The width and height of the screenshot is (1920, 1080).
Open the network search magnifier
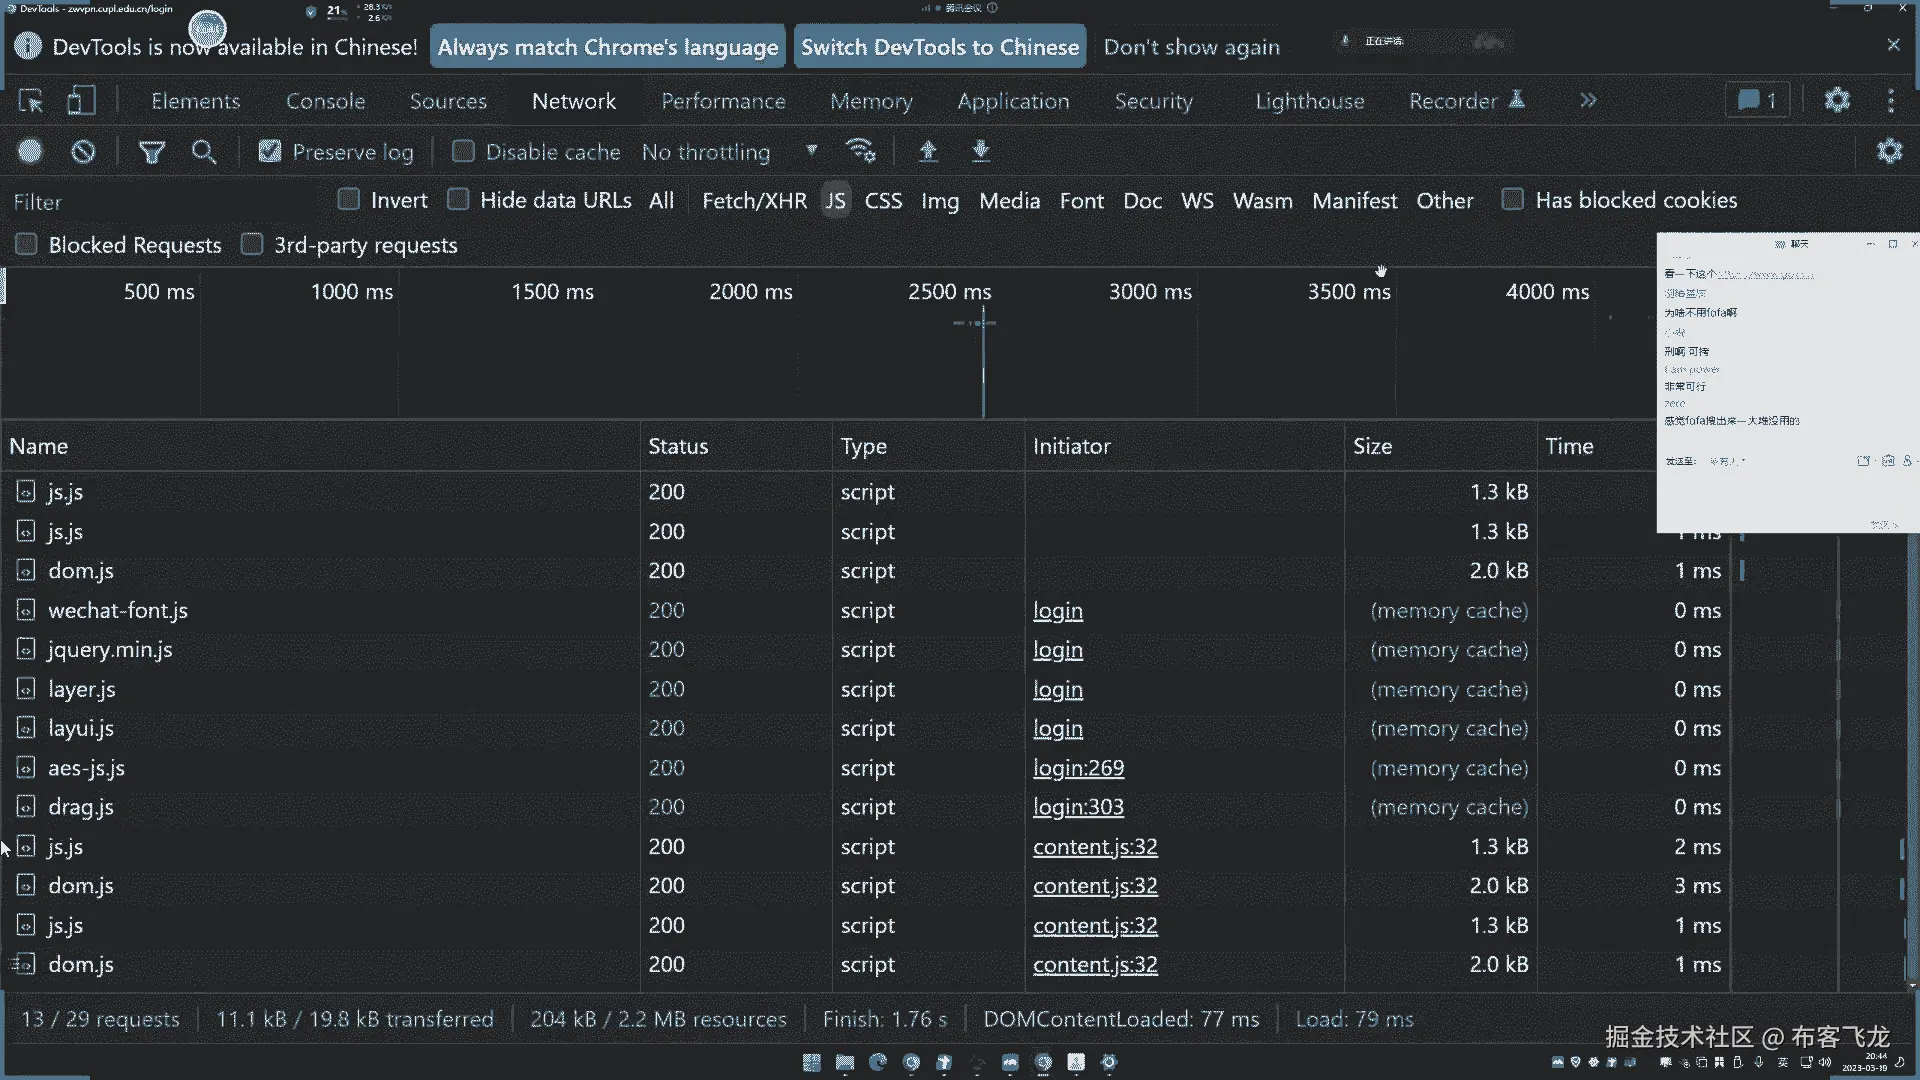point(204,152)
